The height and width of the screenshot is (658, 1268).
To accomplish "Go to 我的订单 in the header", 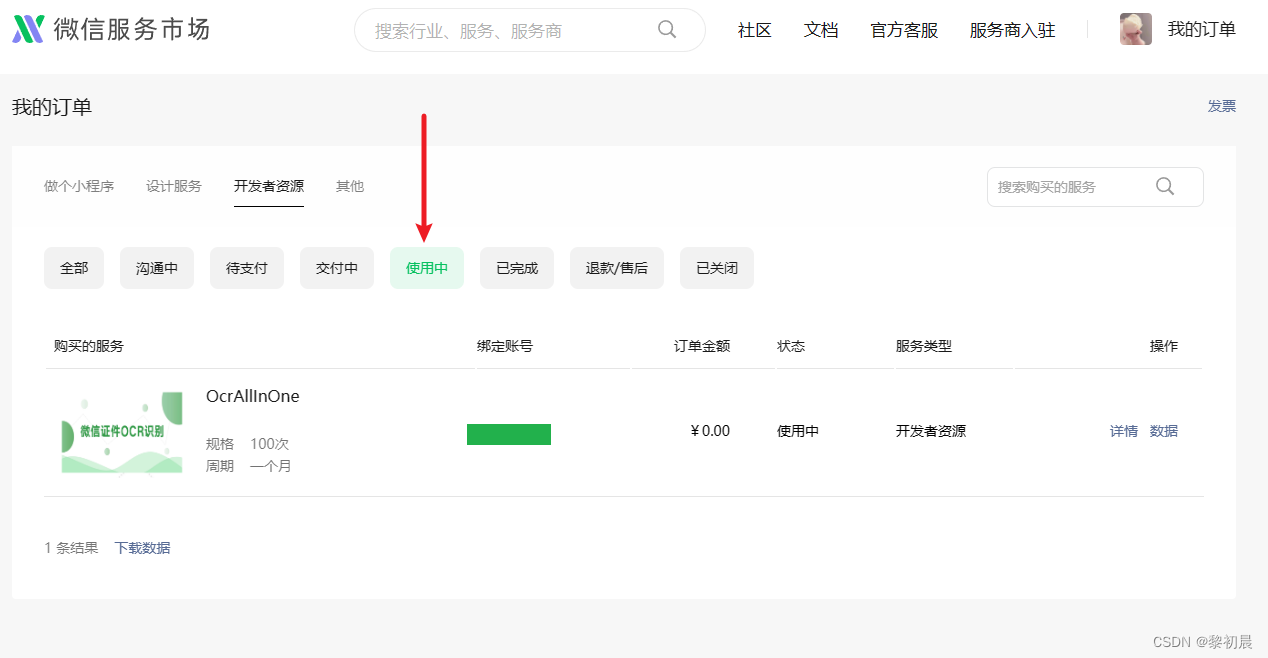I will [x=1202, y=29].
